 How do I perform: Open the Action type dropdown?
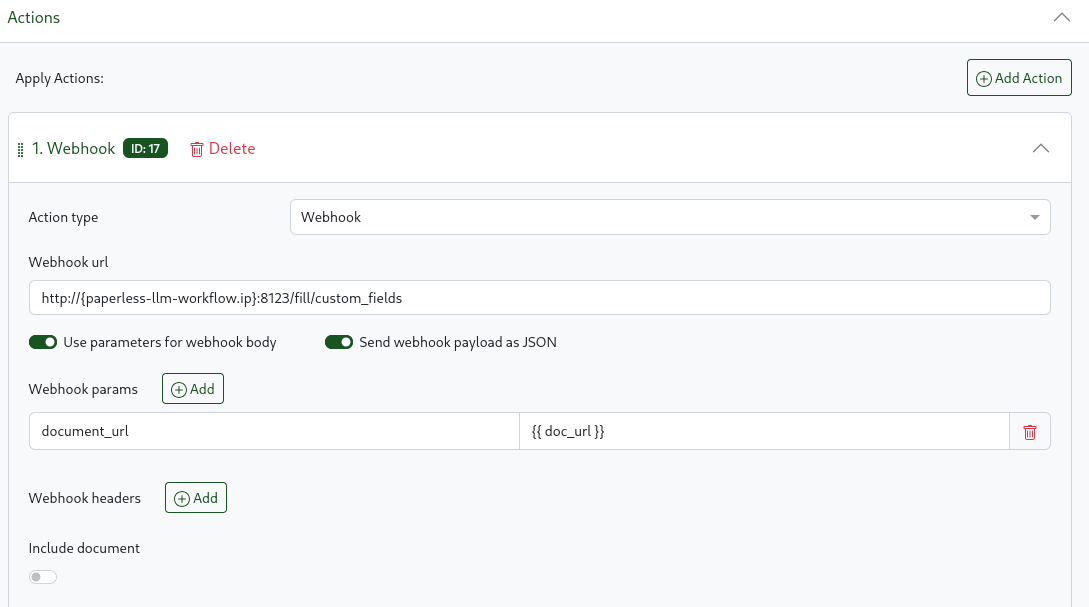tap(670, 217)
